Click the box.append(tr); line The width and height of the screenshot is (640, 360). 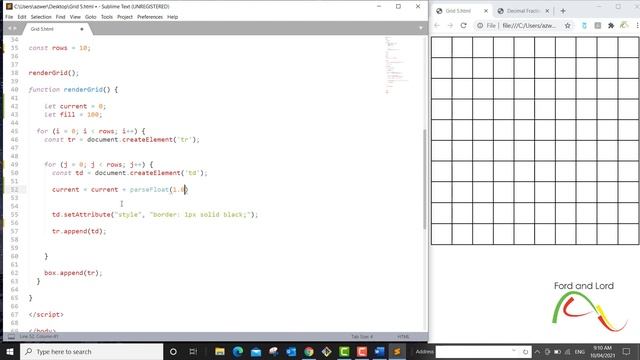click(x=73, y=273)
